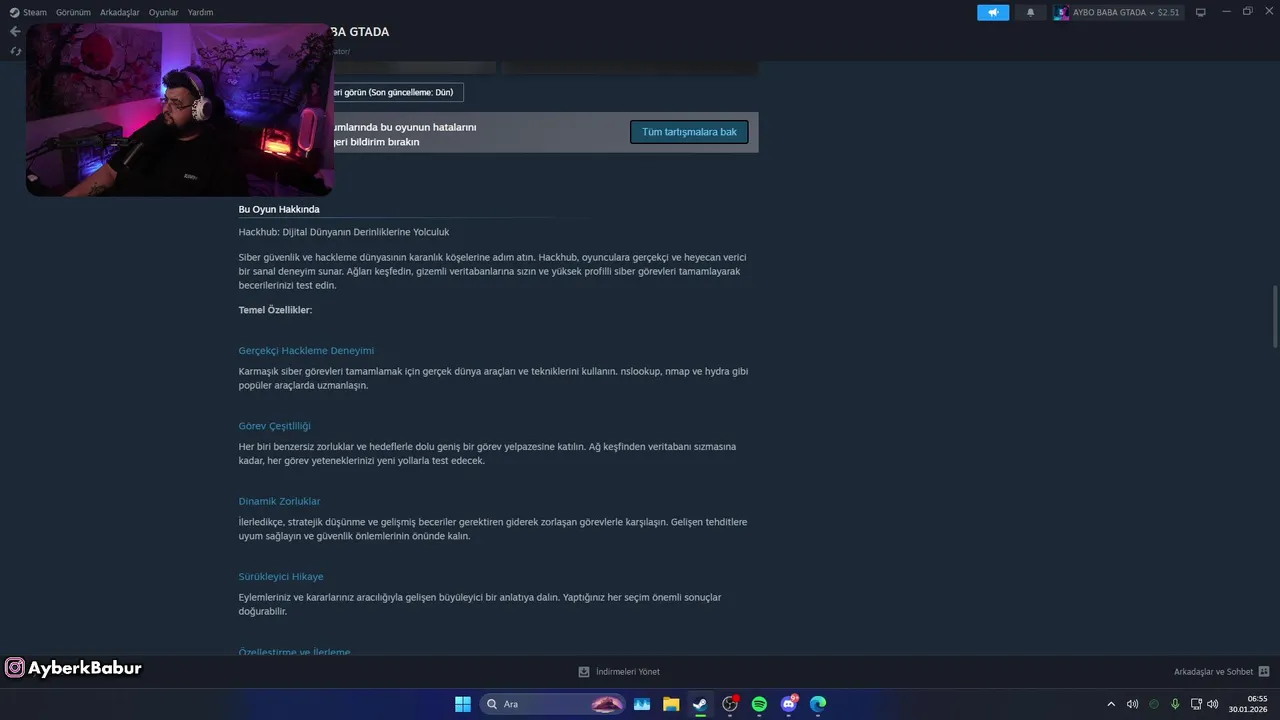Image resolution: width=1280 pixels, height=720 pixels.
Task: Click İndirmeleri Yönet at the bottom
Action: tap(628, 672)
